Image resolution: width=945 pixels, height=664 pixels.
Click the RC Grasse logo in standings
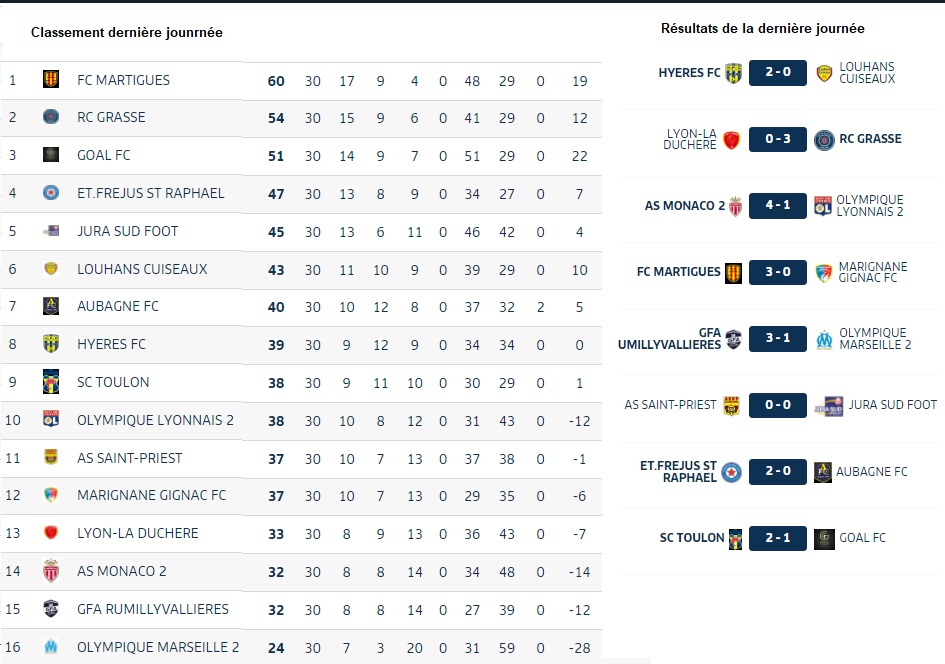51,117
